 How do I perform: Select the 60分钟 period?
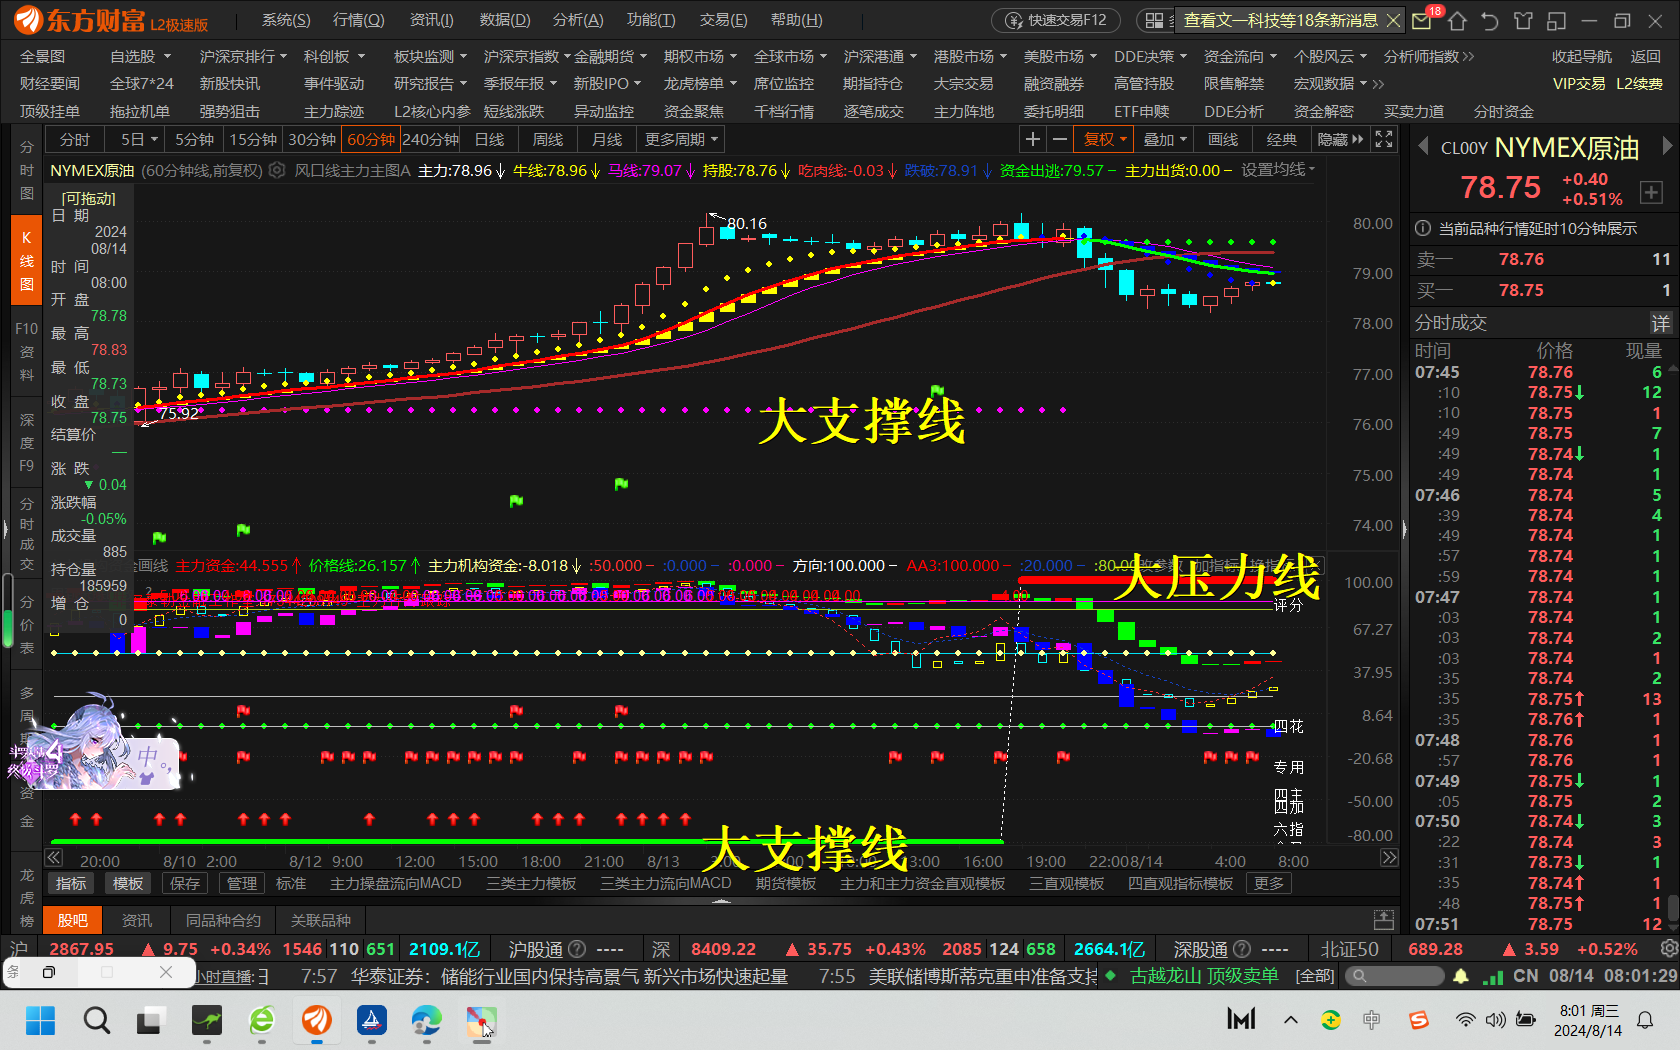pos(371,139)
